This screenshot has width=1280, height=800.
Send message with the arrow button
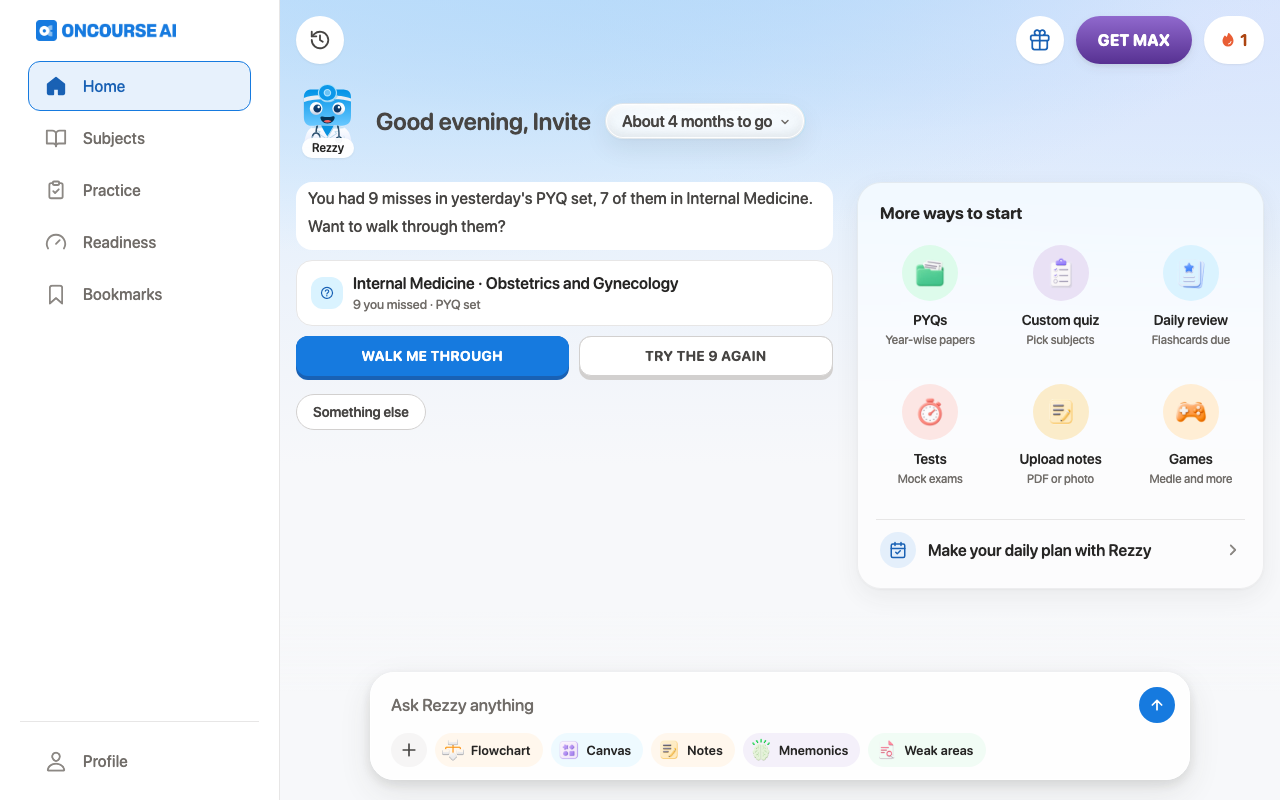[x=1157, y=705]
